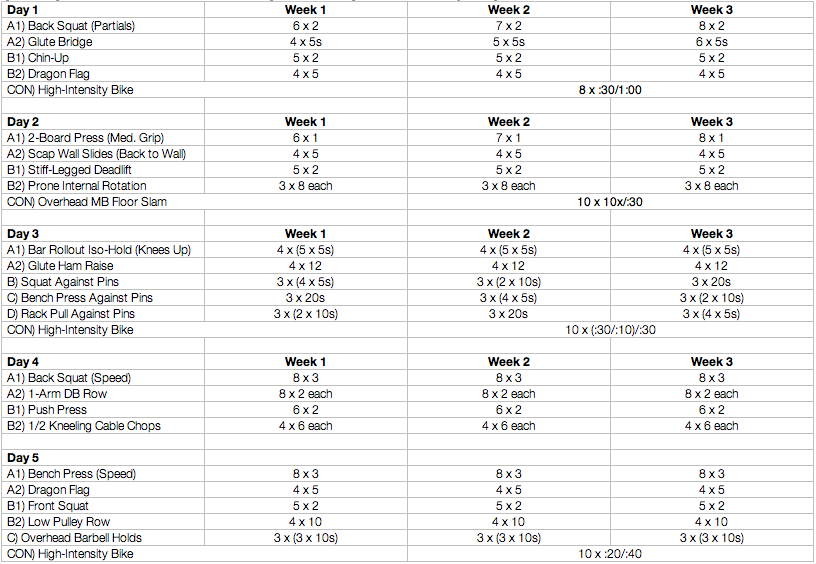The image size is (816, 564).
Task: Select the Bar Rollout Iso-Hold (Knees Up) cell
Action: tap(103, 250)
